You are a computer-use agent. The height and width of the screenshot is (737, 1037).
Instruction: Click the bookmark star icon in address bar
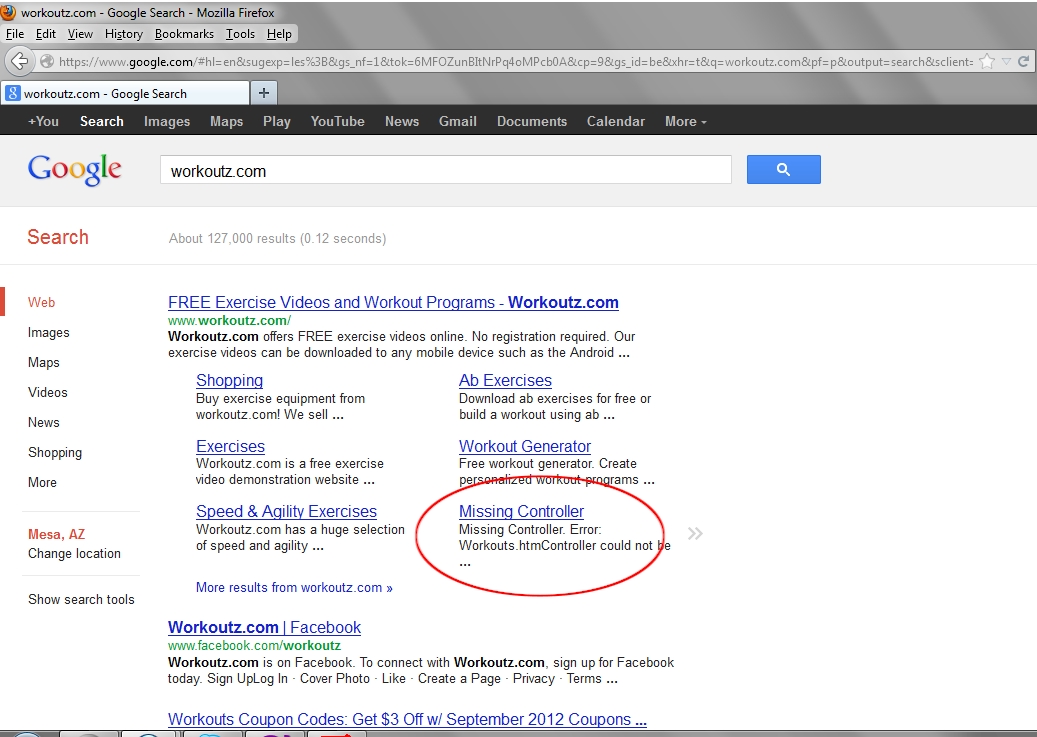click(987, 62)
